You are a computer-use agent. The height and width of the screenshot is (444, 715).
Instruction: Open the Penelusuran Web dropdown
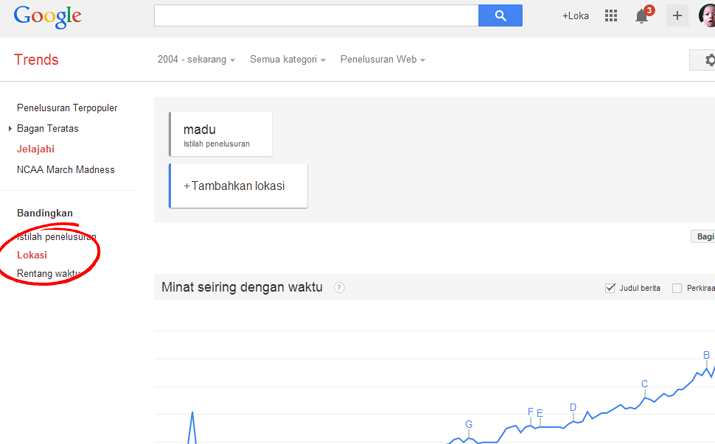(383, 60)
